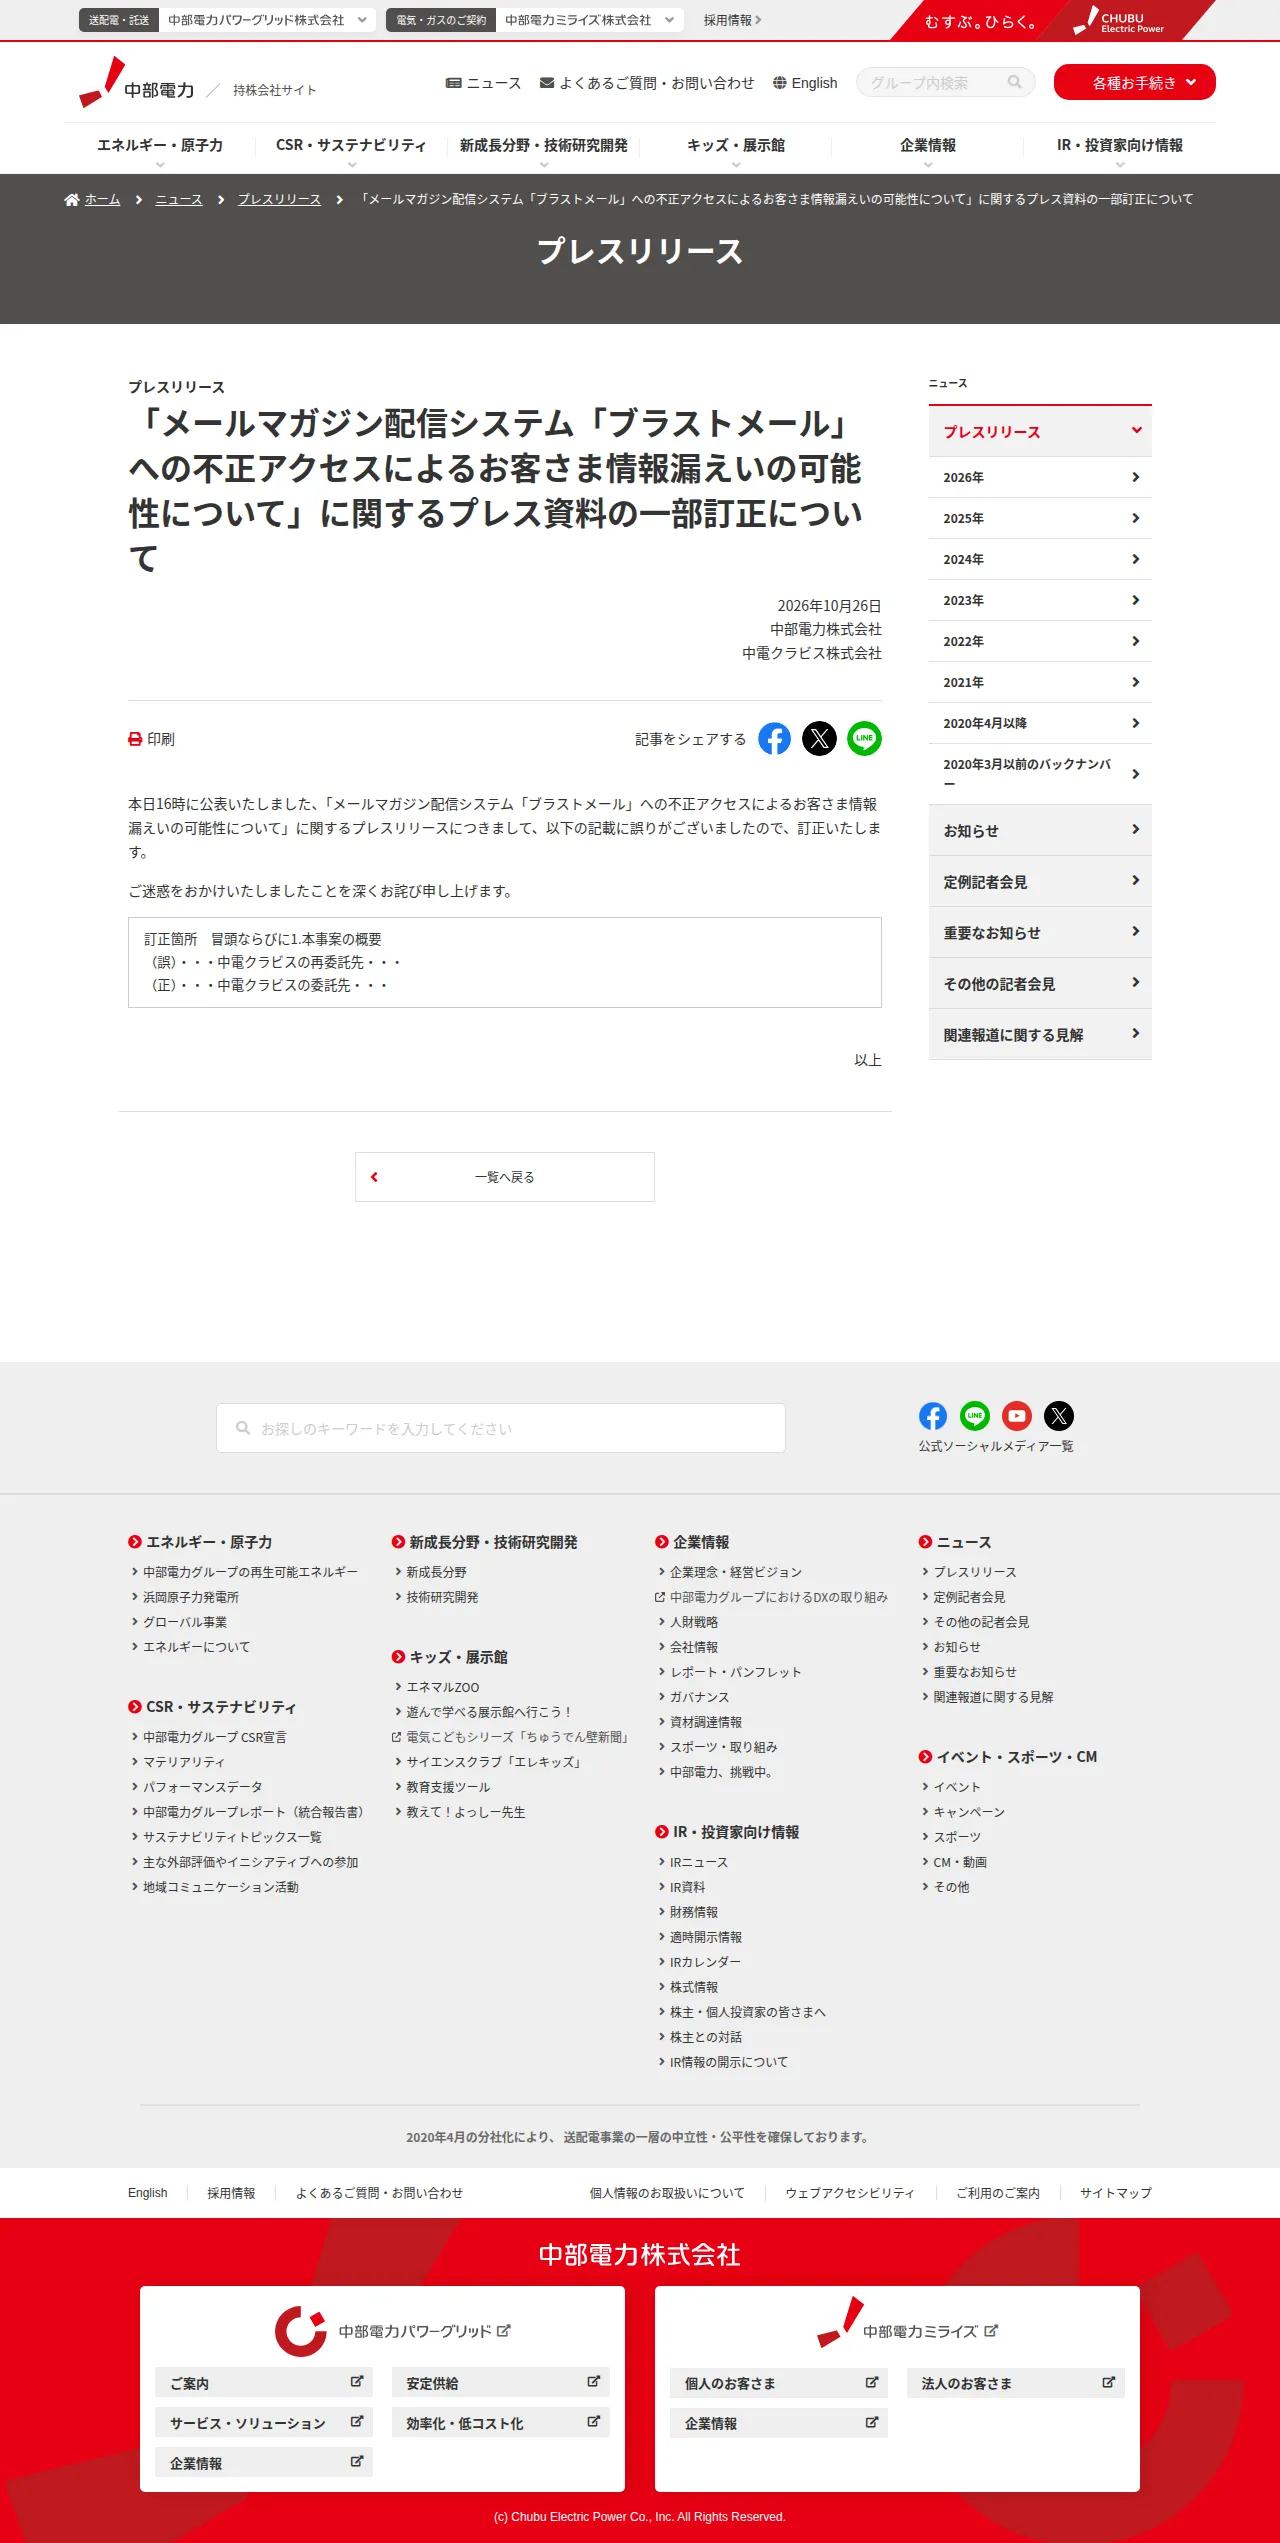This screenshot has height=2543, width=1280.
Task: Focus the footer keyword search field
Action: click(x=501, y=1428)
